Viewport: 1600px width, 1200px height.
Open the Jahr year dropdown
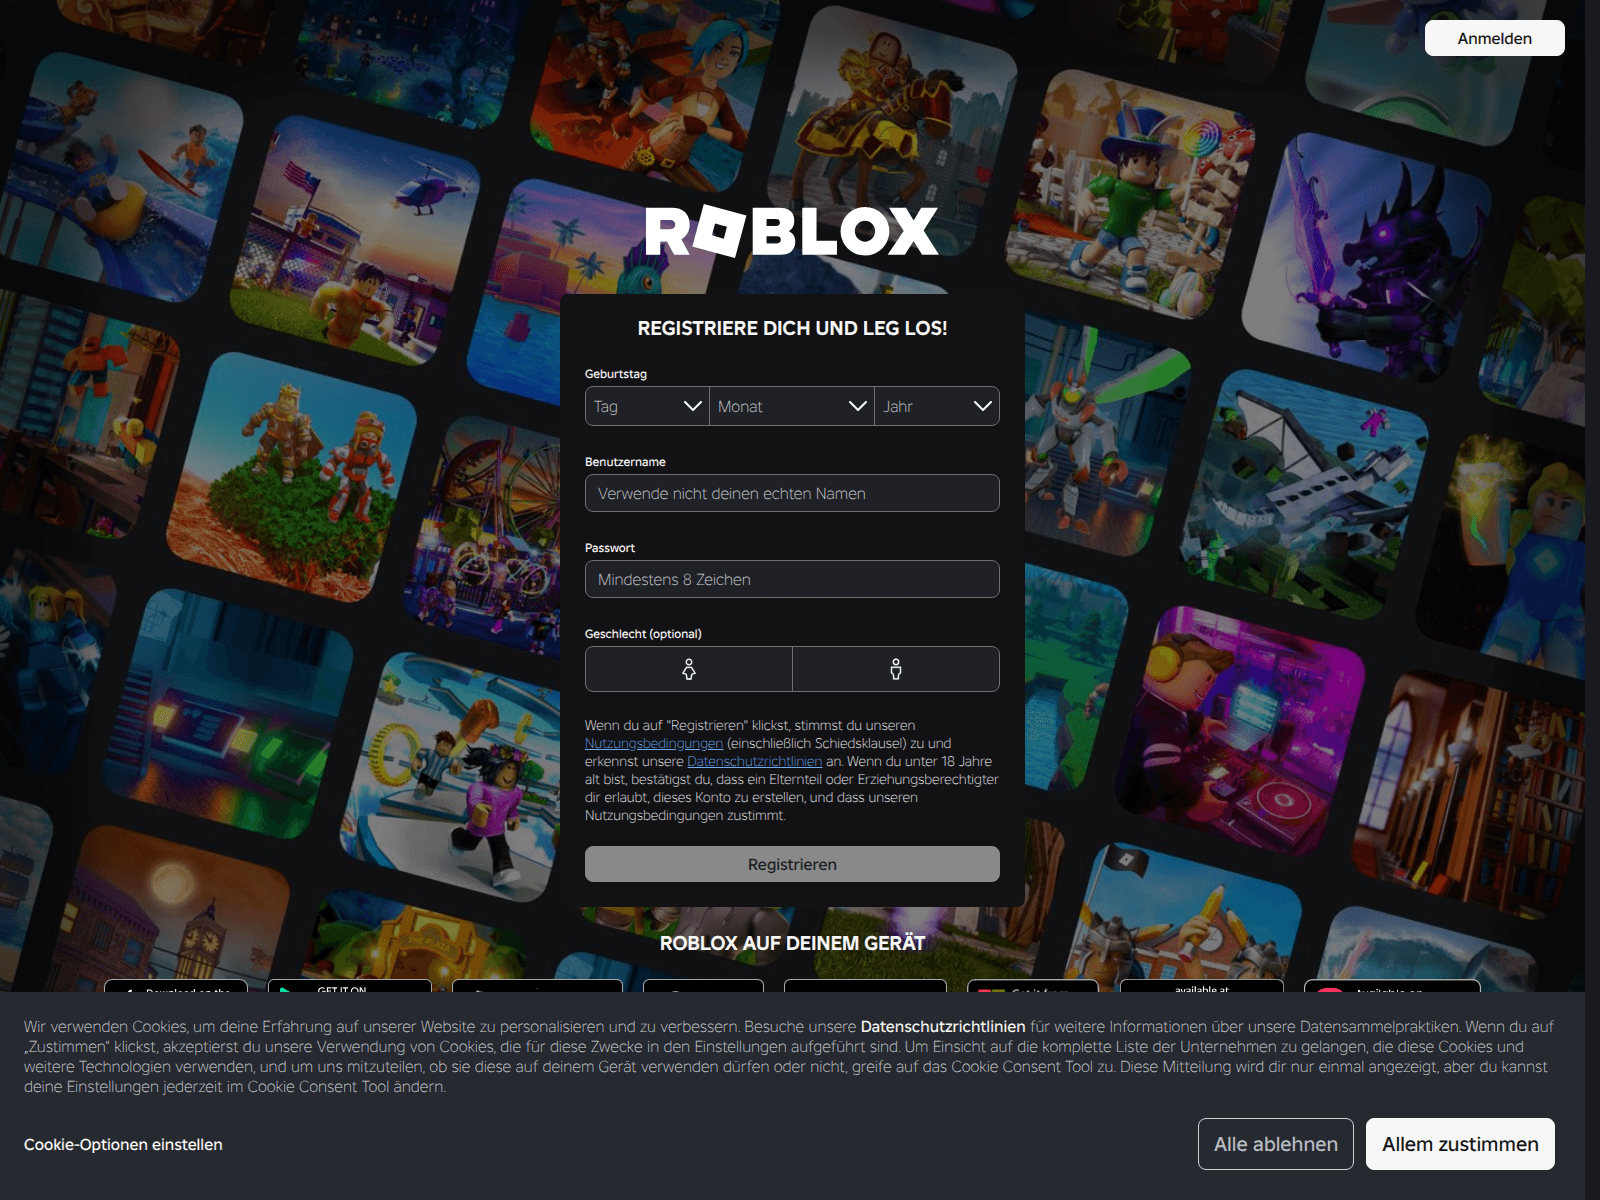click(x=937, y=406)
